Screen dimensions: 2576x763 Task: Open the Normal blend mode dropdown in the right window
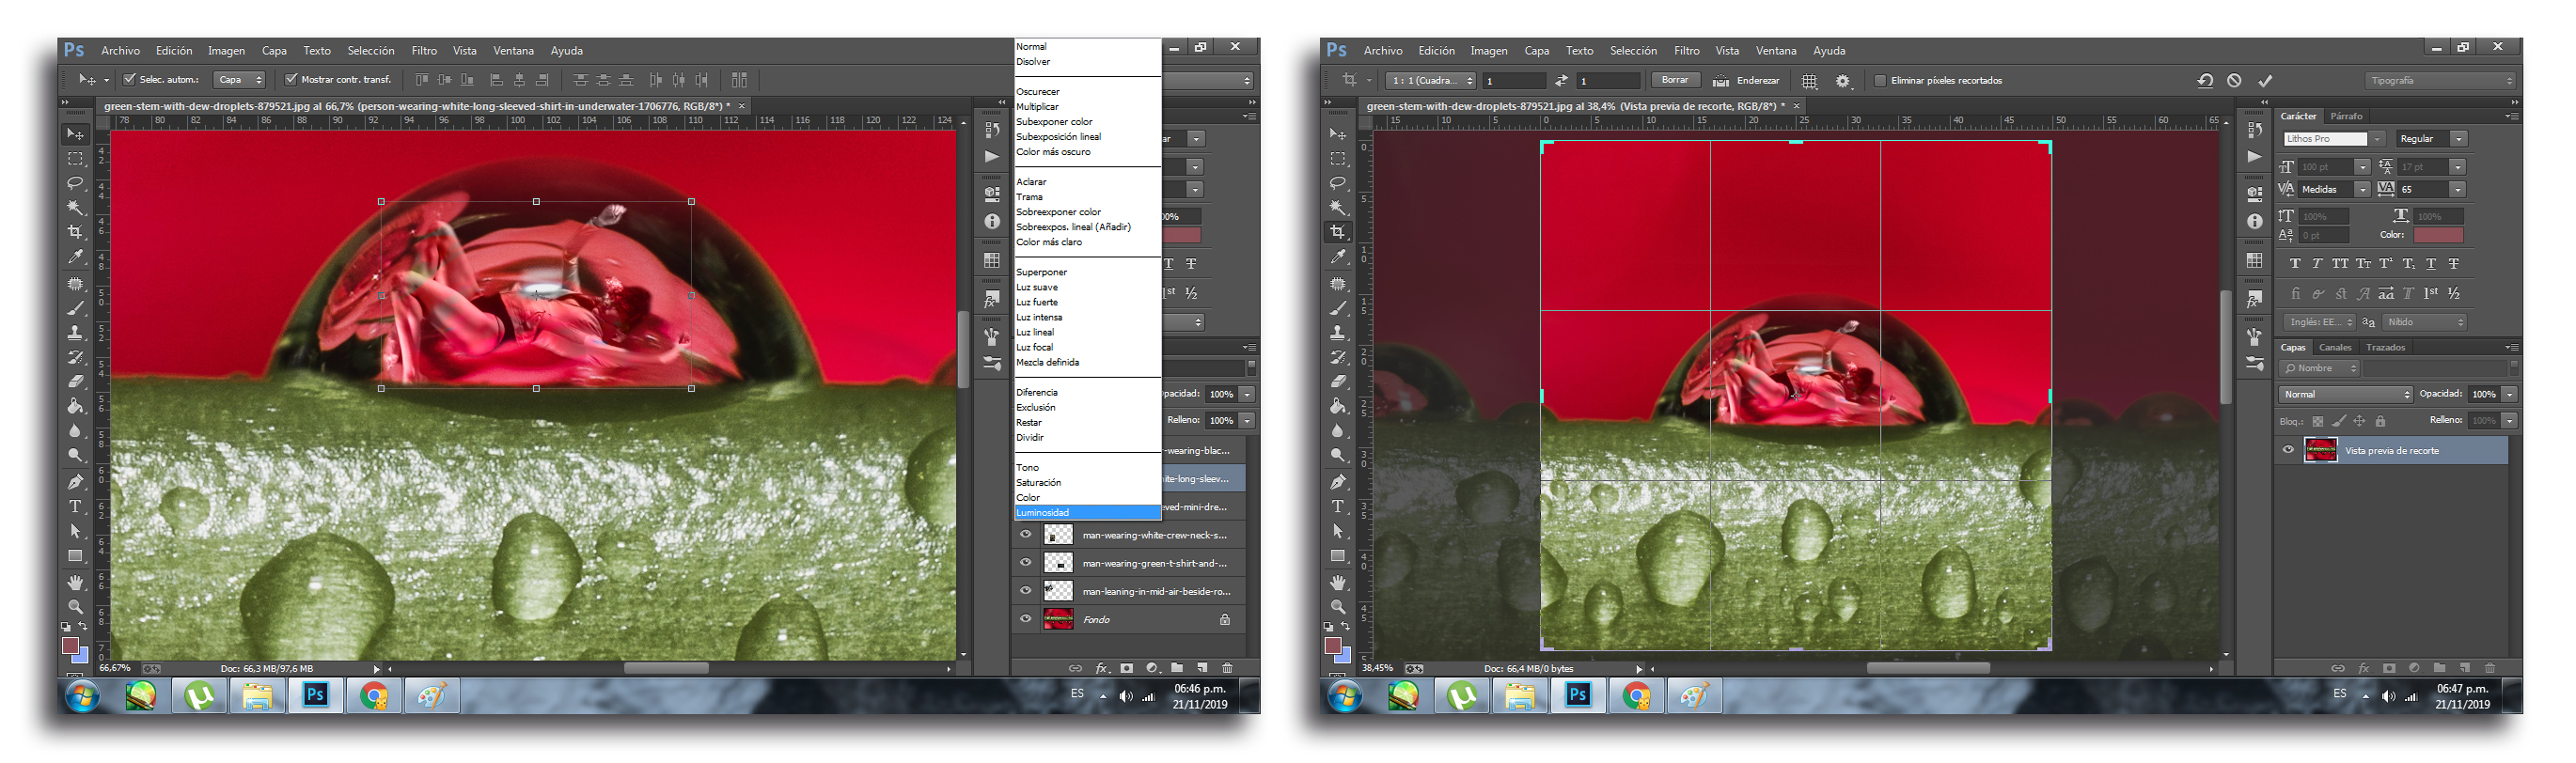click(2346, 394)
